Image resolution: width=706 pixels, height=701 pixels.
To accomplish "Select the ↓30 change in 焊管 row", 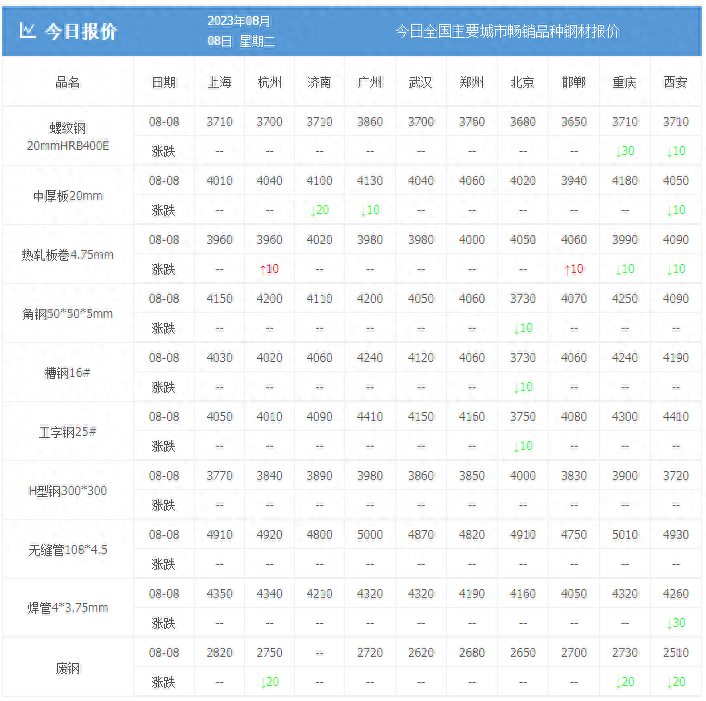I will (x=676, y=623).
